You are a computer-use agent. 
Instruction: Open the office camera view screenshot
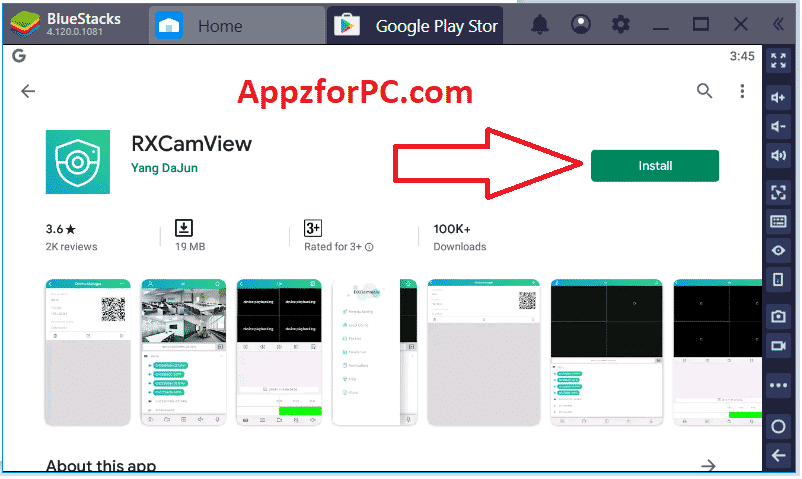tap(184, 353)
